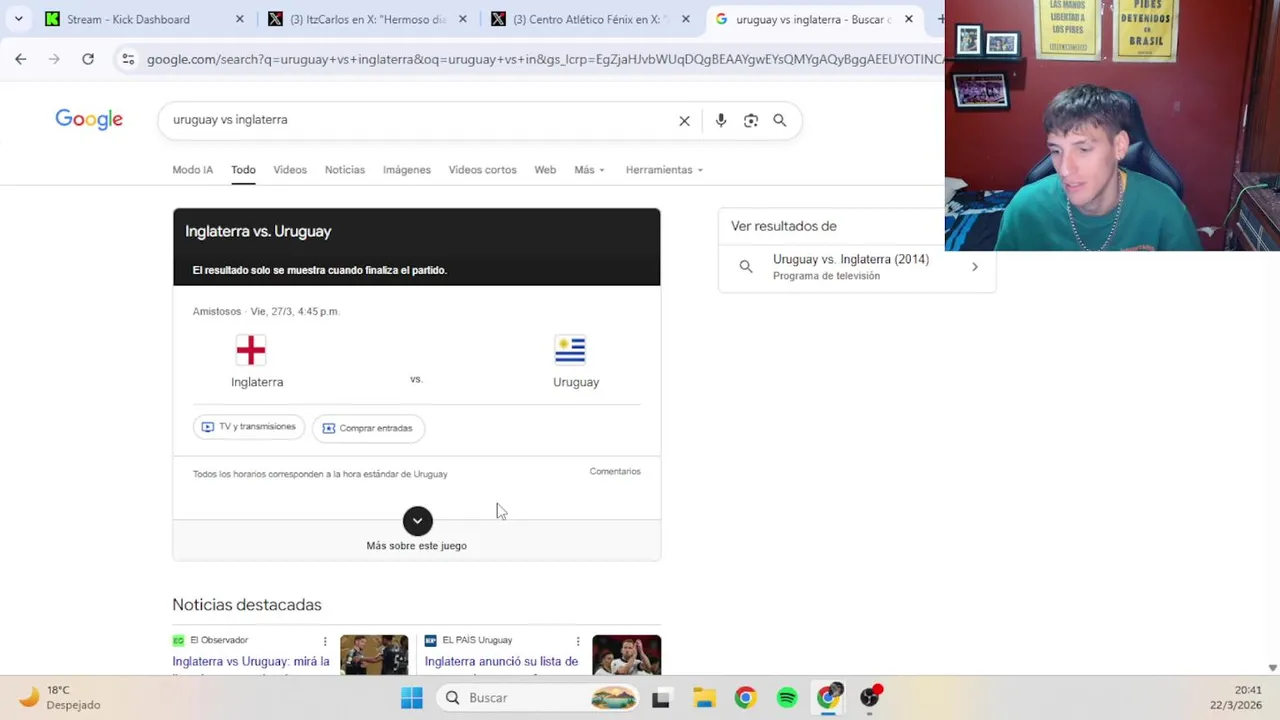1280x720 pixels.
Task: Open the Videos cortos results tab
Action: pos(482,170)
